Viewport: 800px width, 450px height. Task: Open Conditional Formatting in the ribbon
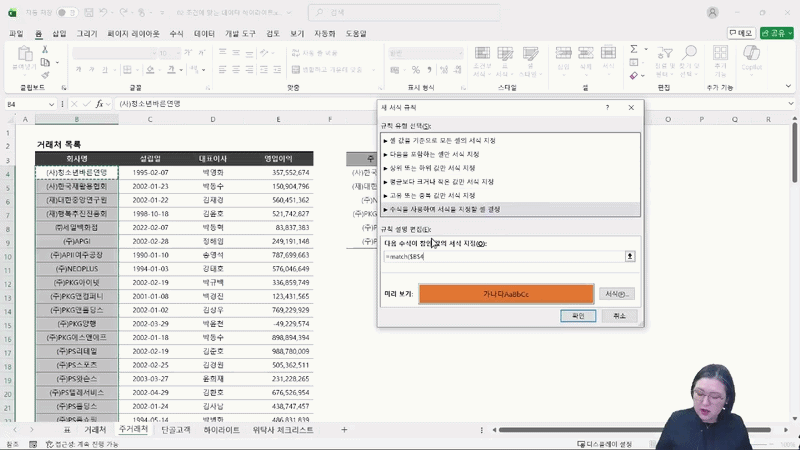coord(482,62)
